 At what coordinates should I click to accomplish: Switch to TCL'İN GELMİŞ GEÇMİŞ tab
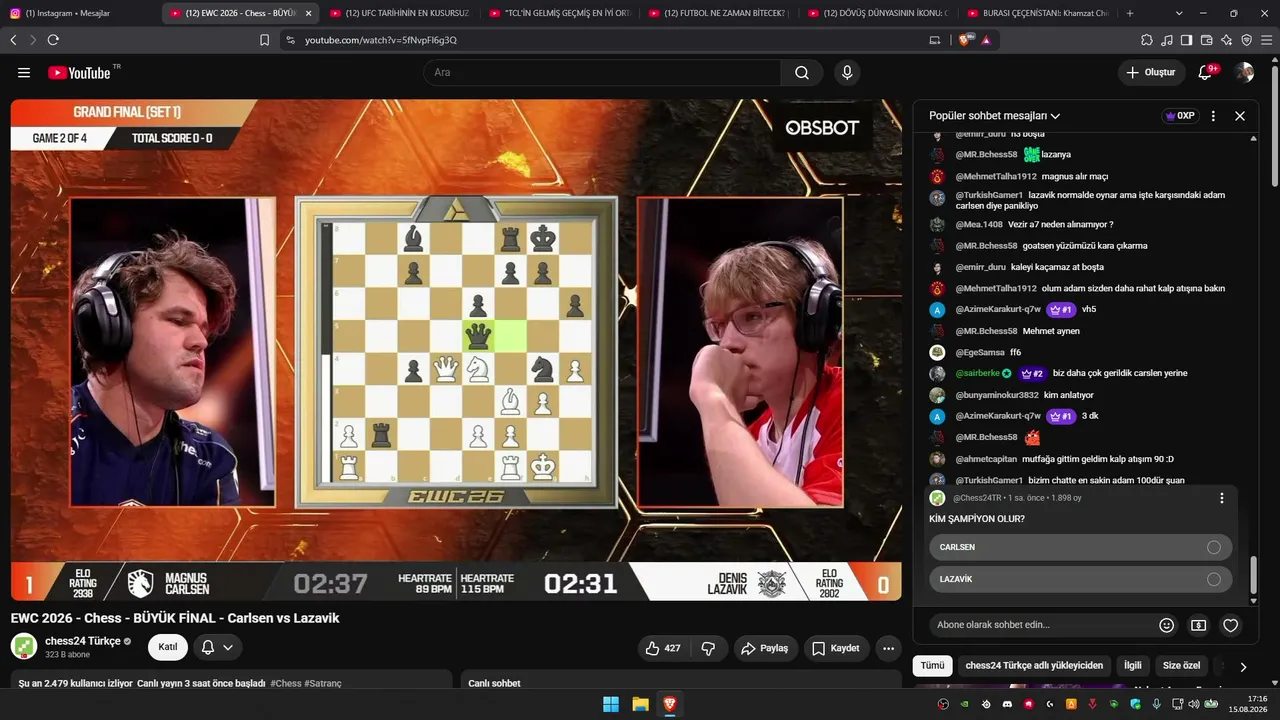click(x=560, y=13)
